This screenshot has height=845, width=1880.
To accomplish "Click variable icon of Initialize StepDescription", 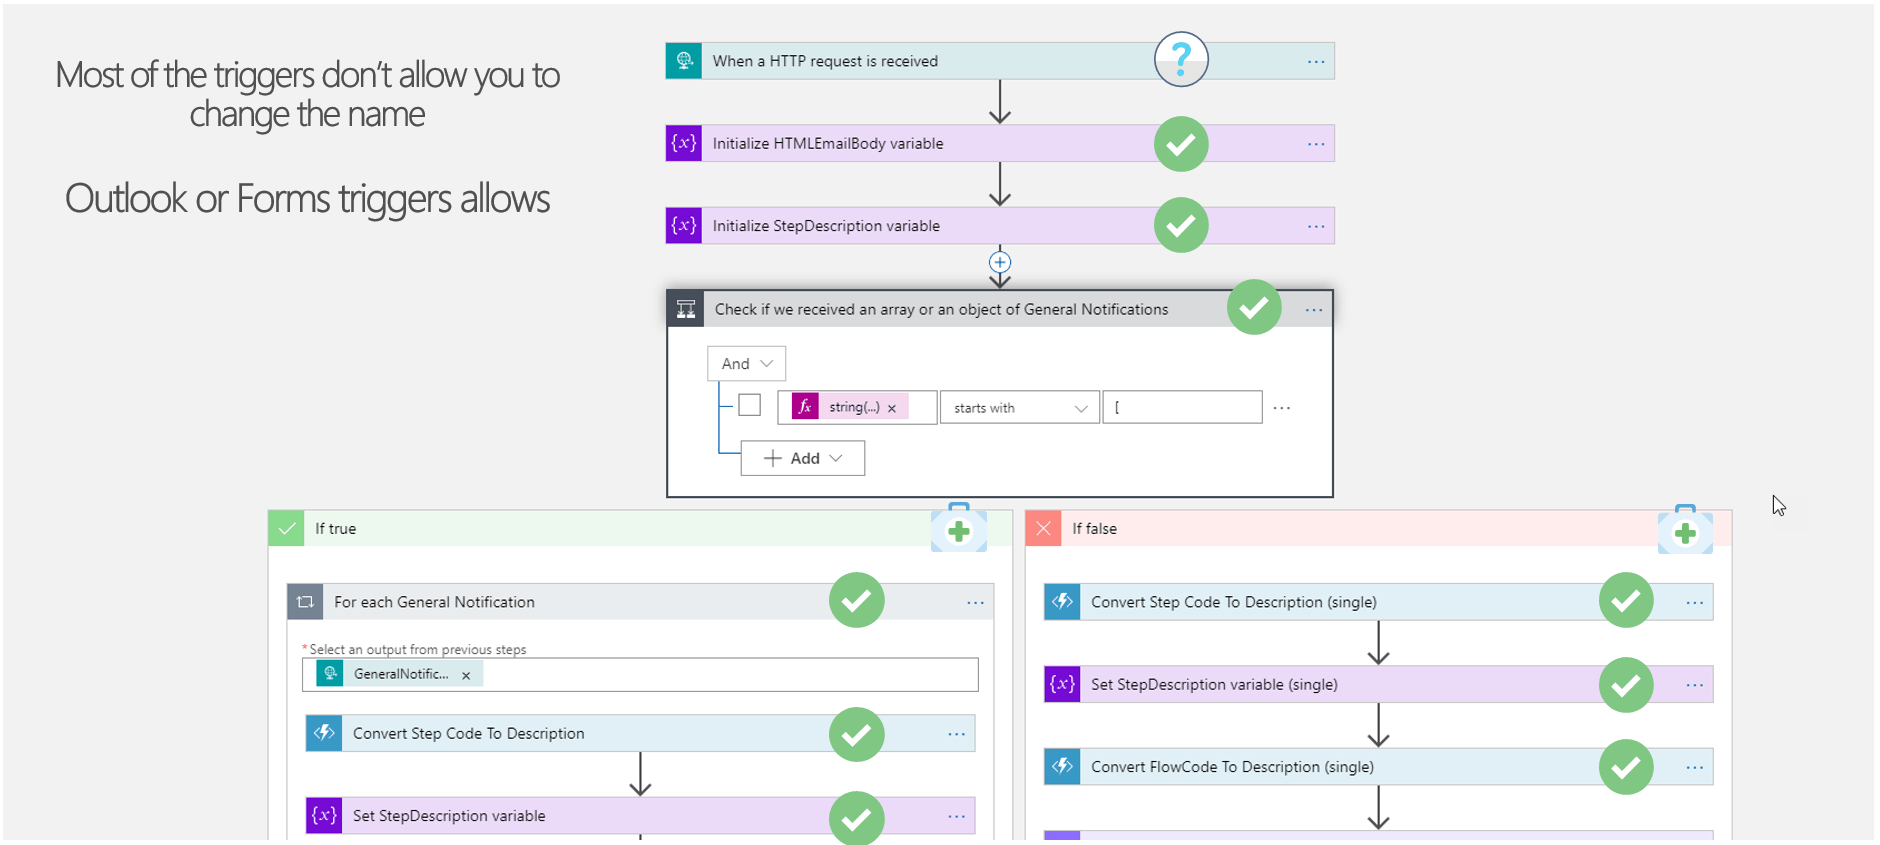I will (684, 225).
